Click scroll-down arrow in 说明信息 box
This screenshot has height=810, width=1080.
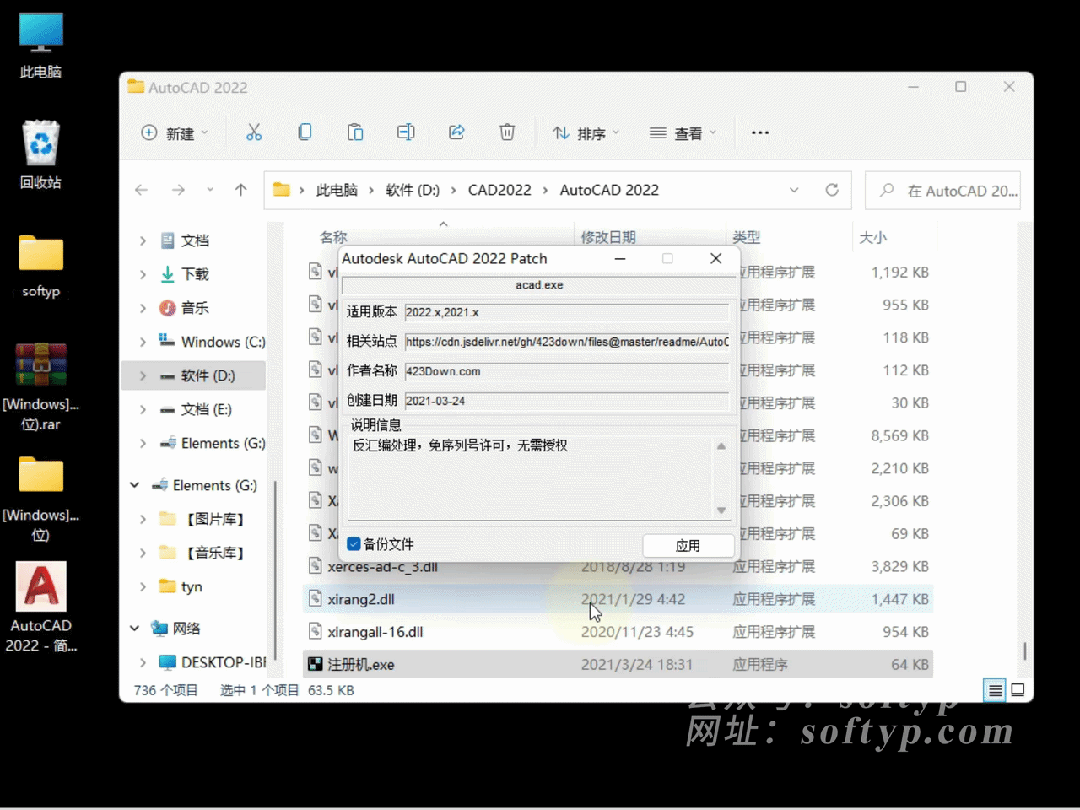tap(721, 510)
